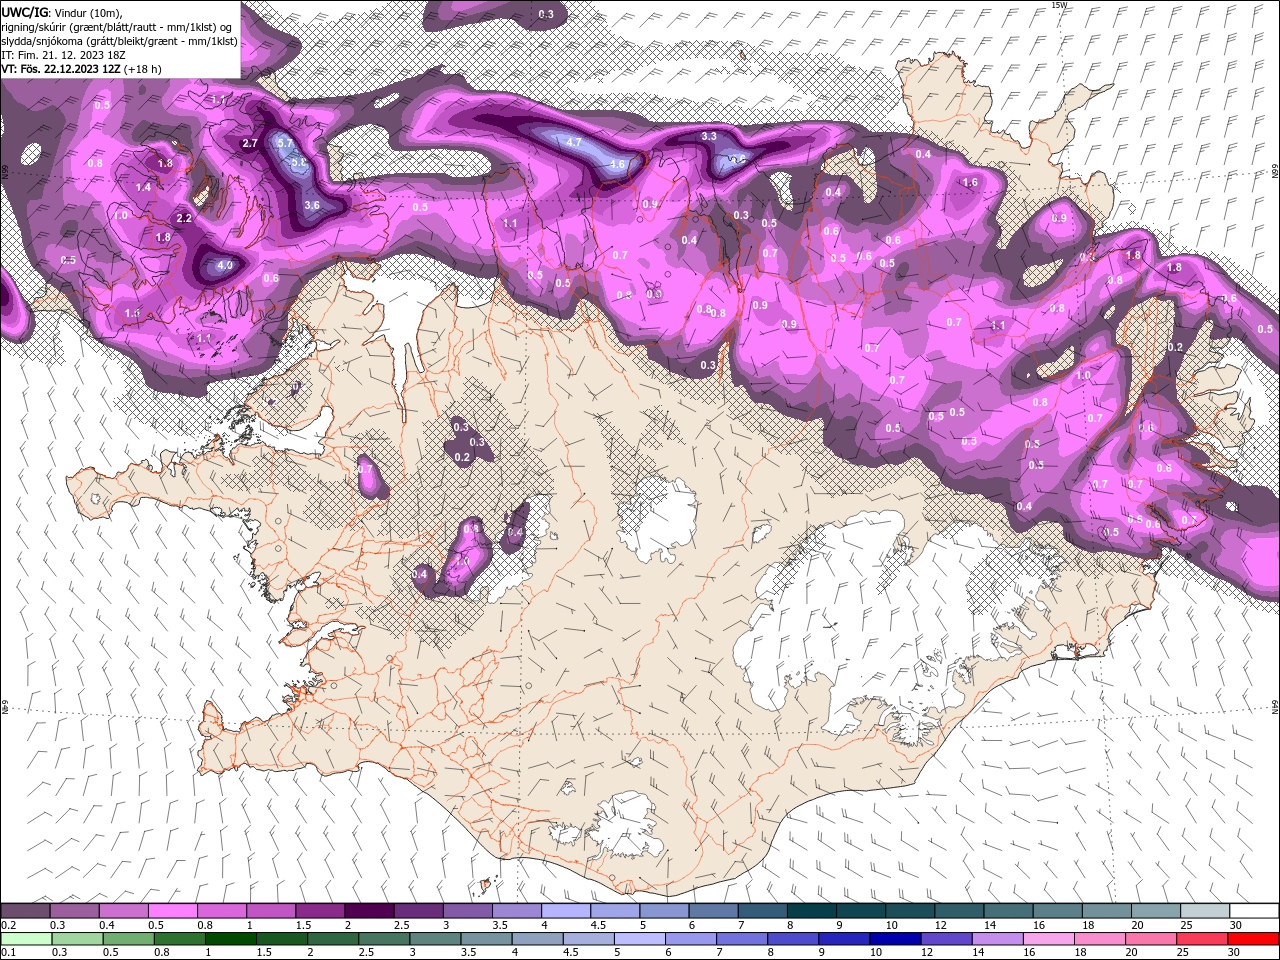This screenshot has height=960, width=1280.
Task: Select the 2 dark purple swatch in snow scale
Action: tap(368, 911)
